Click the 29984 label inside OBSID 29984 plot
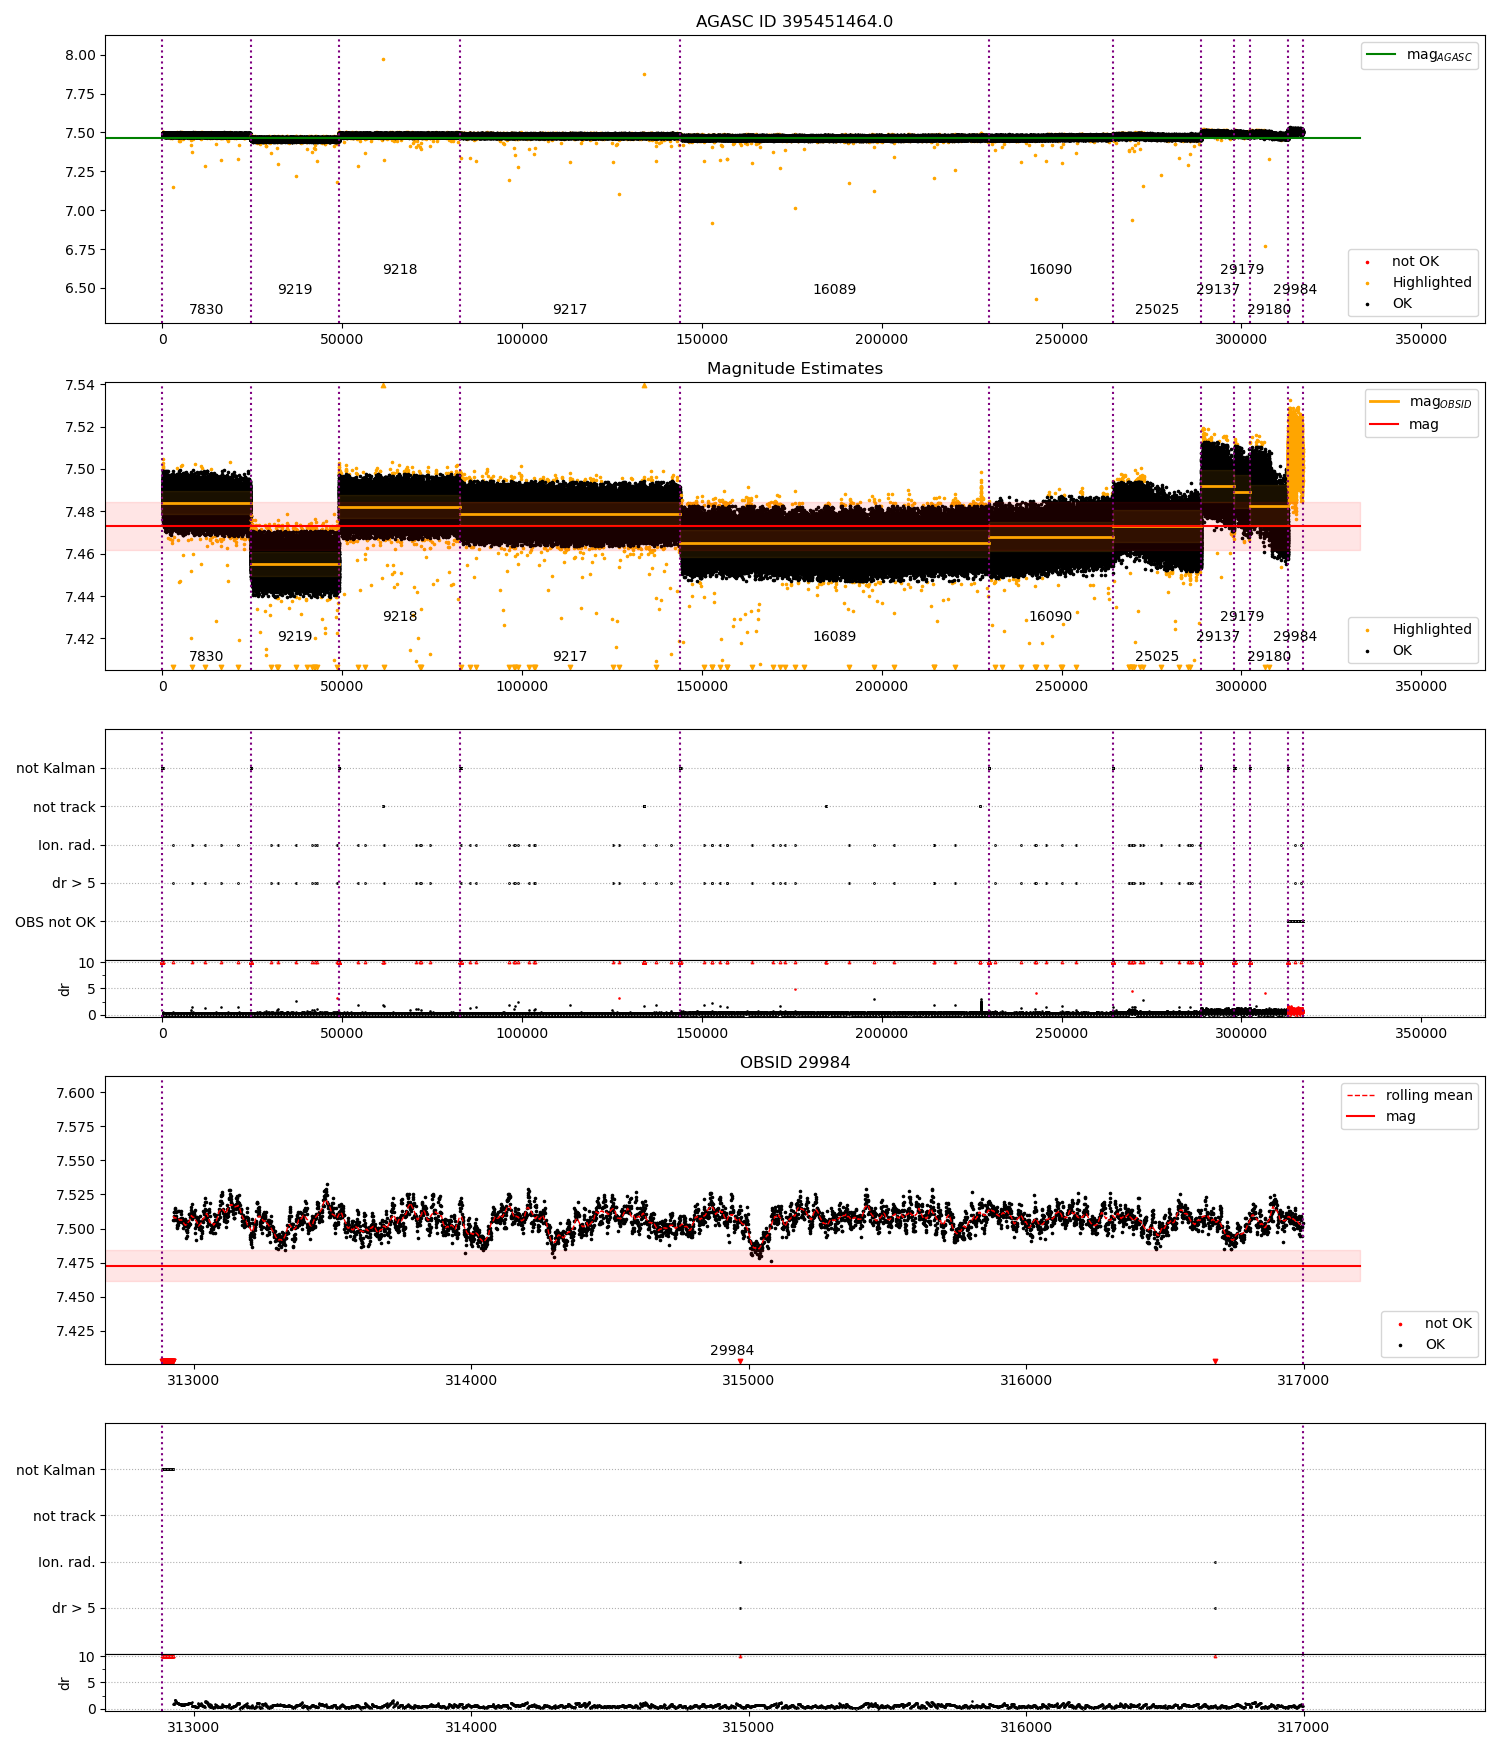 732,1351
